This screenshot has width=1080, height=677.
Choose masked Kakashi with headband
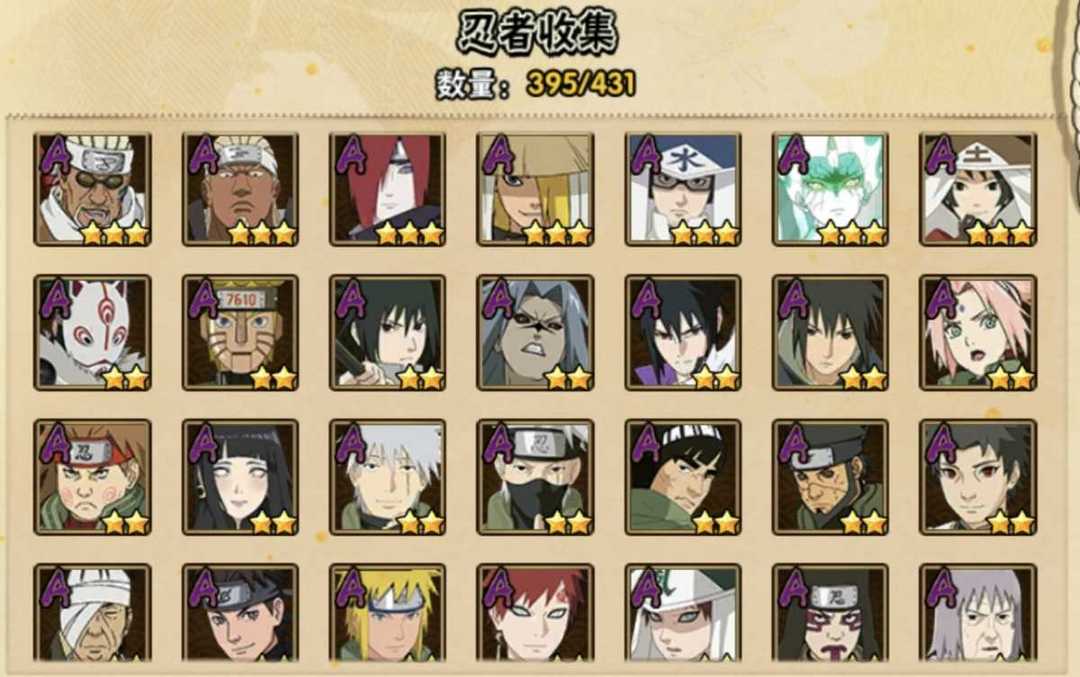coord(535,477)
